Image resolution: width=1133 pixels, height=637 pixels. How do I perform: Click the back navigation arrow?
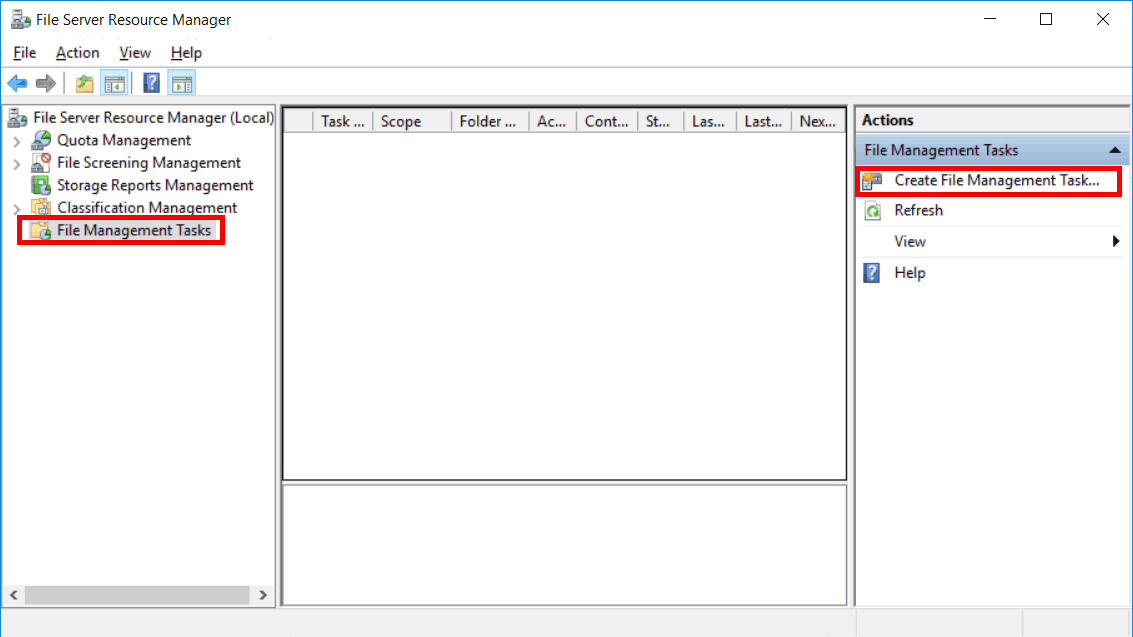click(17, 82)
